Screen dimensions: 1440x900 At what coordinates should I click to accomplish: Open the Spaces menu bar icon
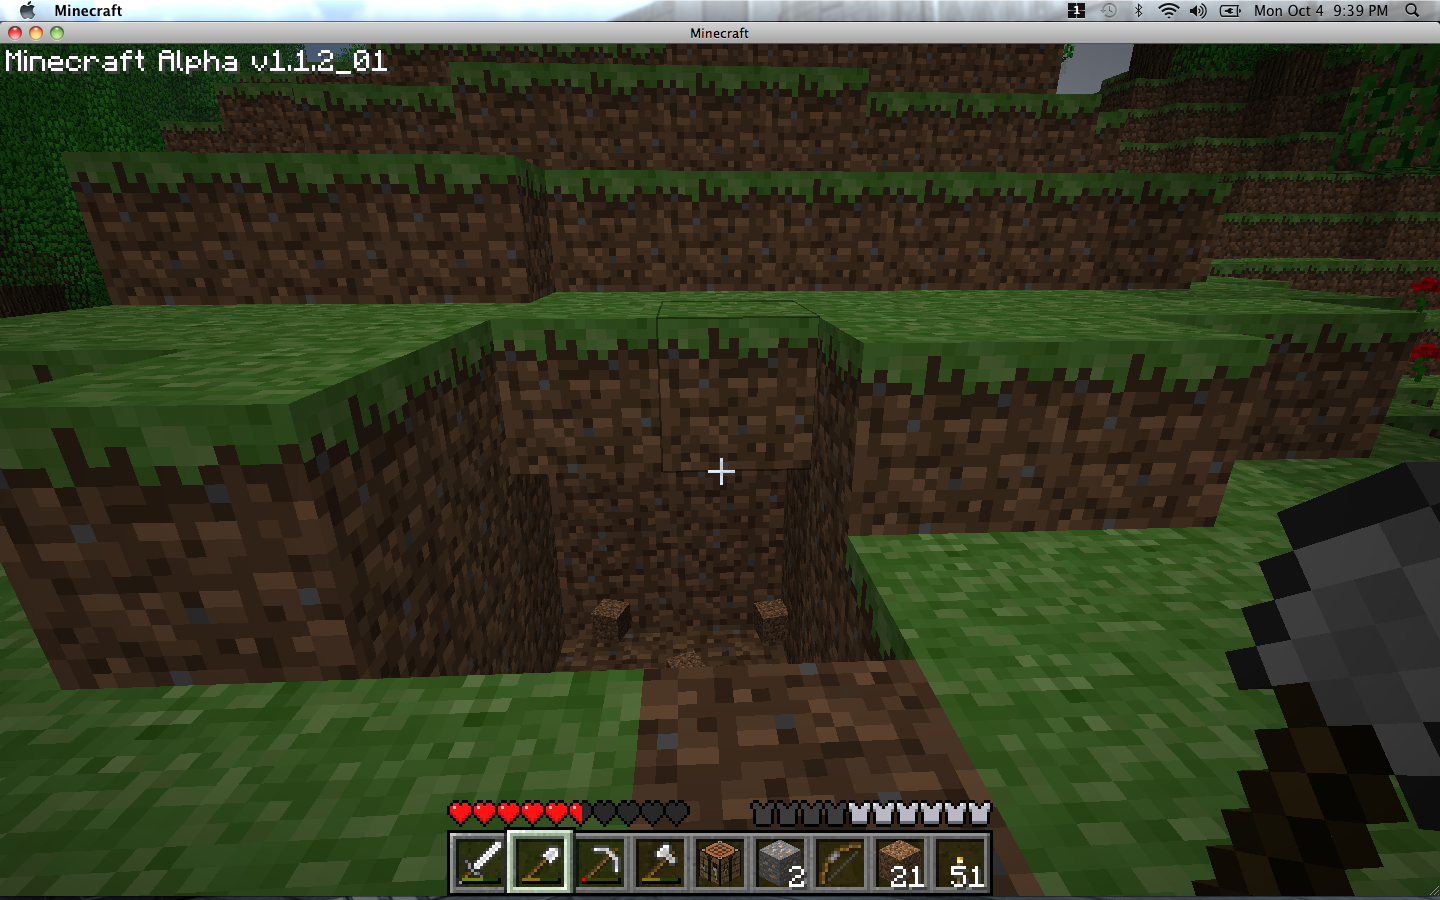point(1076,10)
